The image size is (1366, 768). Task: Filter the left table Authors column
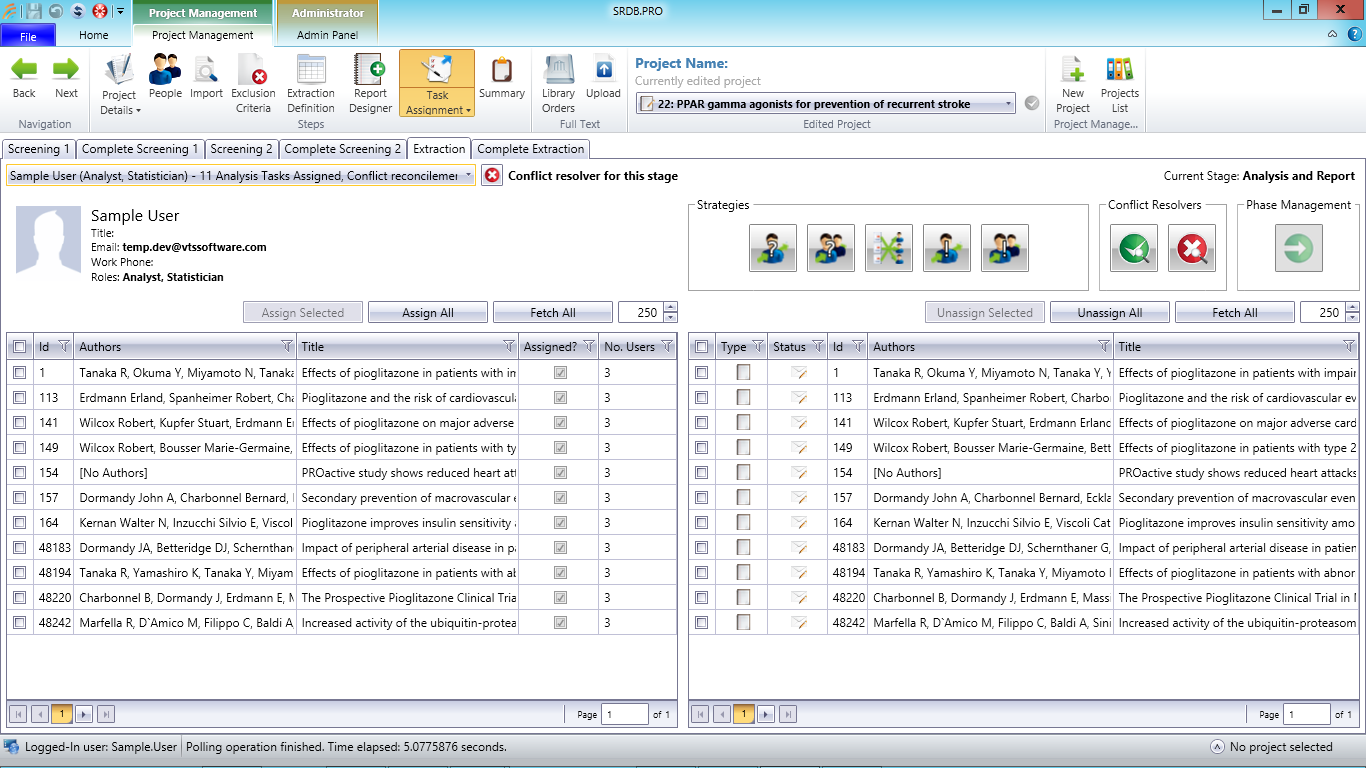(x=287, y=346)
